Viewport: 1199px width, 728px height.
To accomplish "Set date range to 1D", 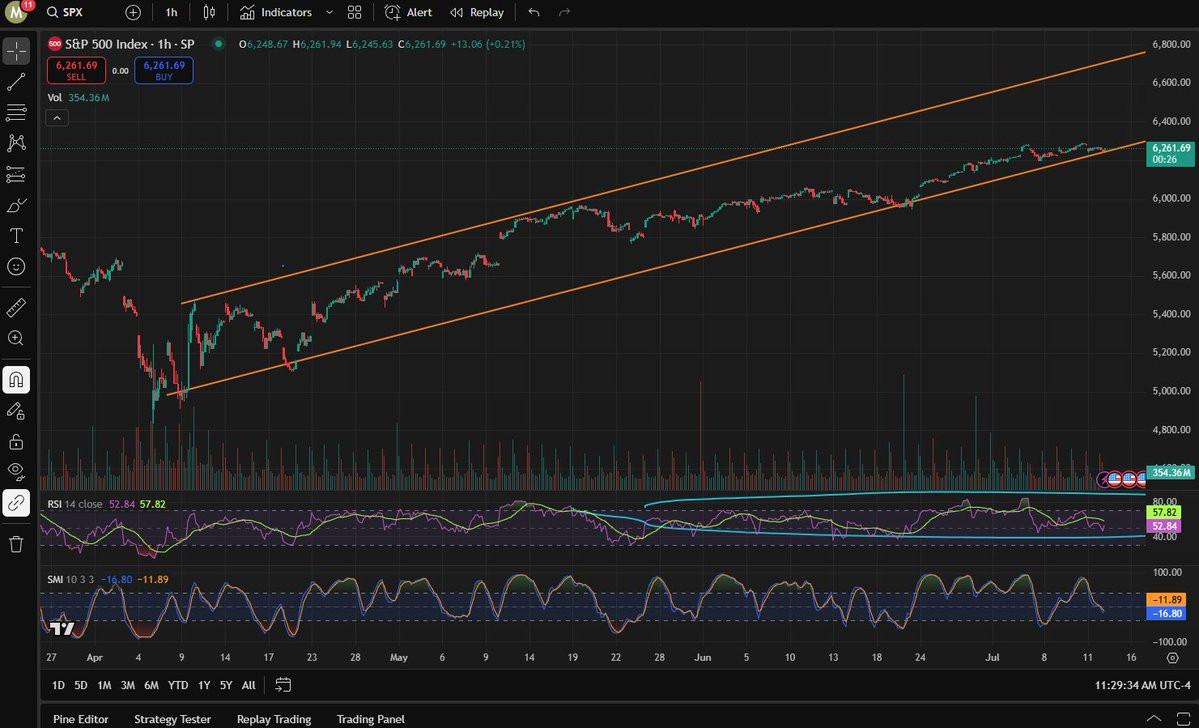I will 58,685.
